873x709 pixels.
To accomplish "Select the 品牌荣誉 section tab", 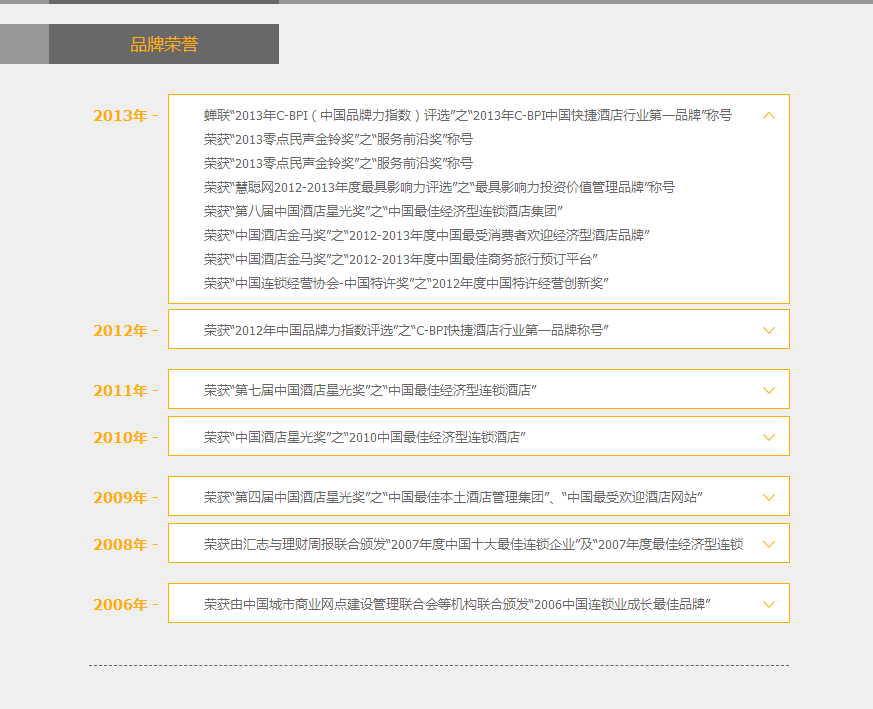I will pyautogui.click(x=164, y=44).
